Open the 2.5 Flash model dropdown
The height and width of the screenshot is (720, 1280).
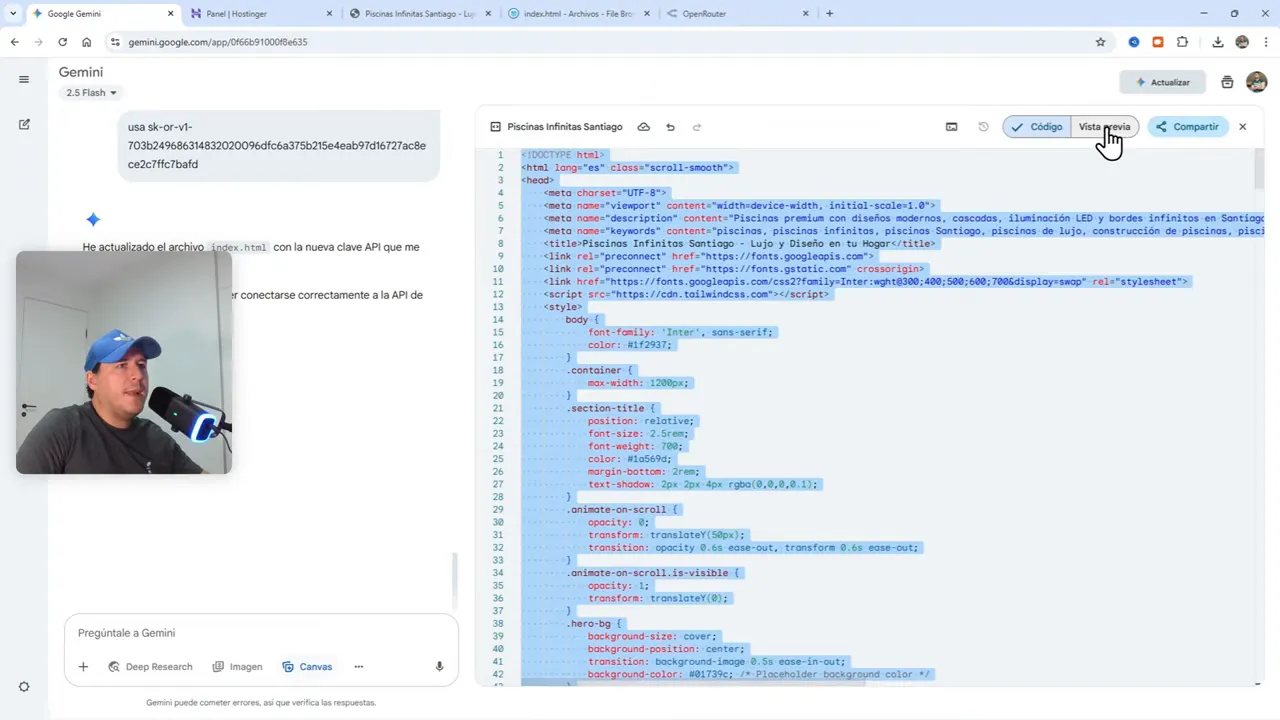(x=90, y=92)
